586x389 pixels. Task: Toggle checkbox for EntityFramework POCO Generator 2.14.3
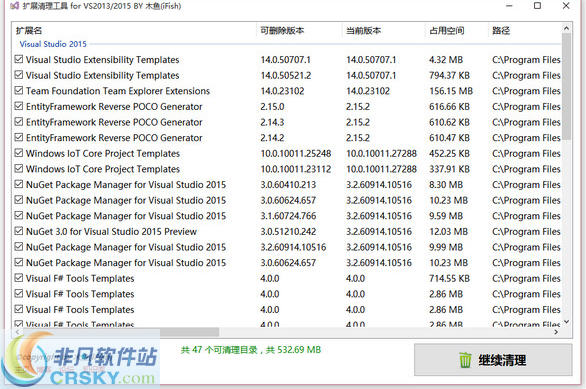pyautogui.click(x=19, y=122)
